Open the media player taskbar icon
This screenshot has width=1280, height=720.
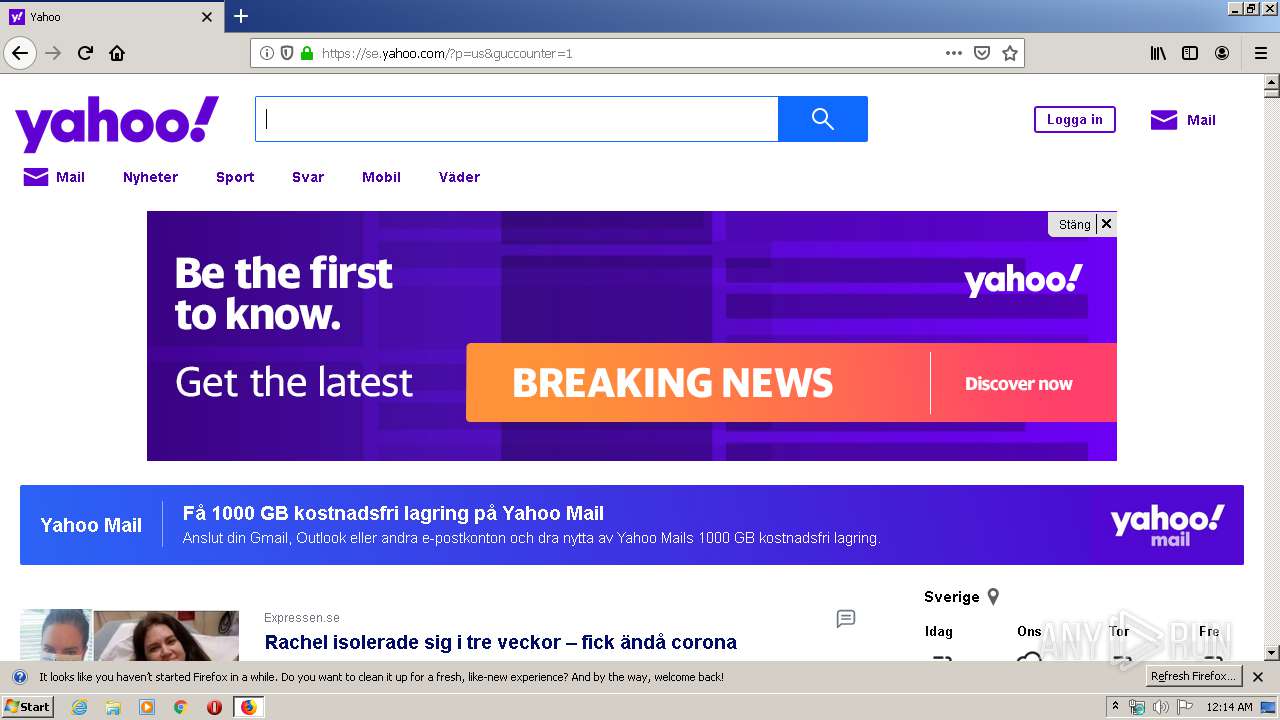pos(147,707)
